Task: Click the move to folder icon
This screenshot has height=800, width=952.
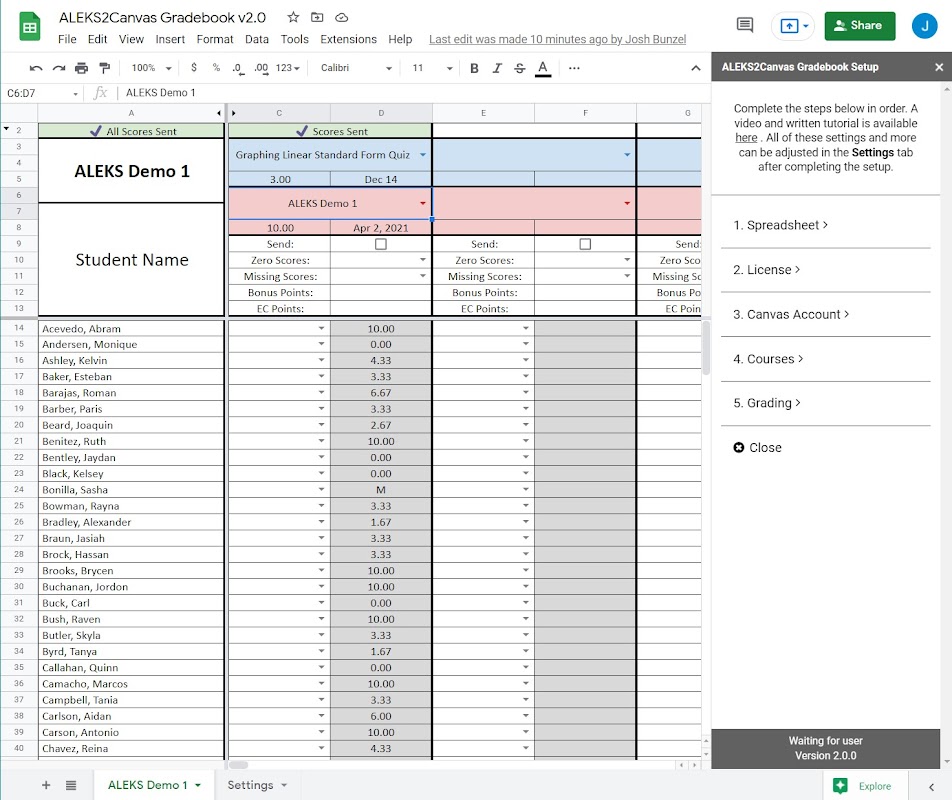Action: (317, 18)
